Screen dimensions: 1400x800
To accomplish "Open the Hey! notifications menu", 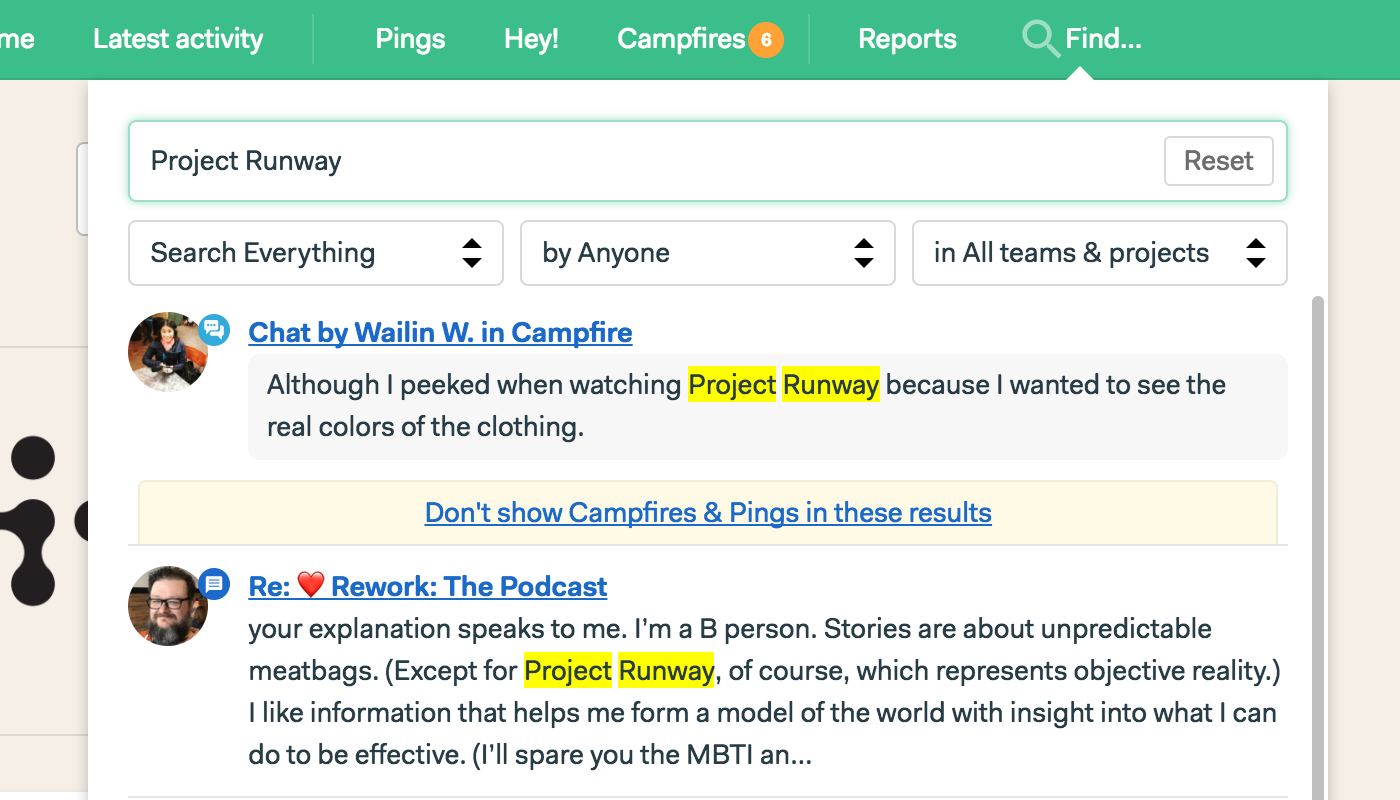I will point(531,39).
